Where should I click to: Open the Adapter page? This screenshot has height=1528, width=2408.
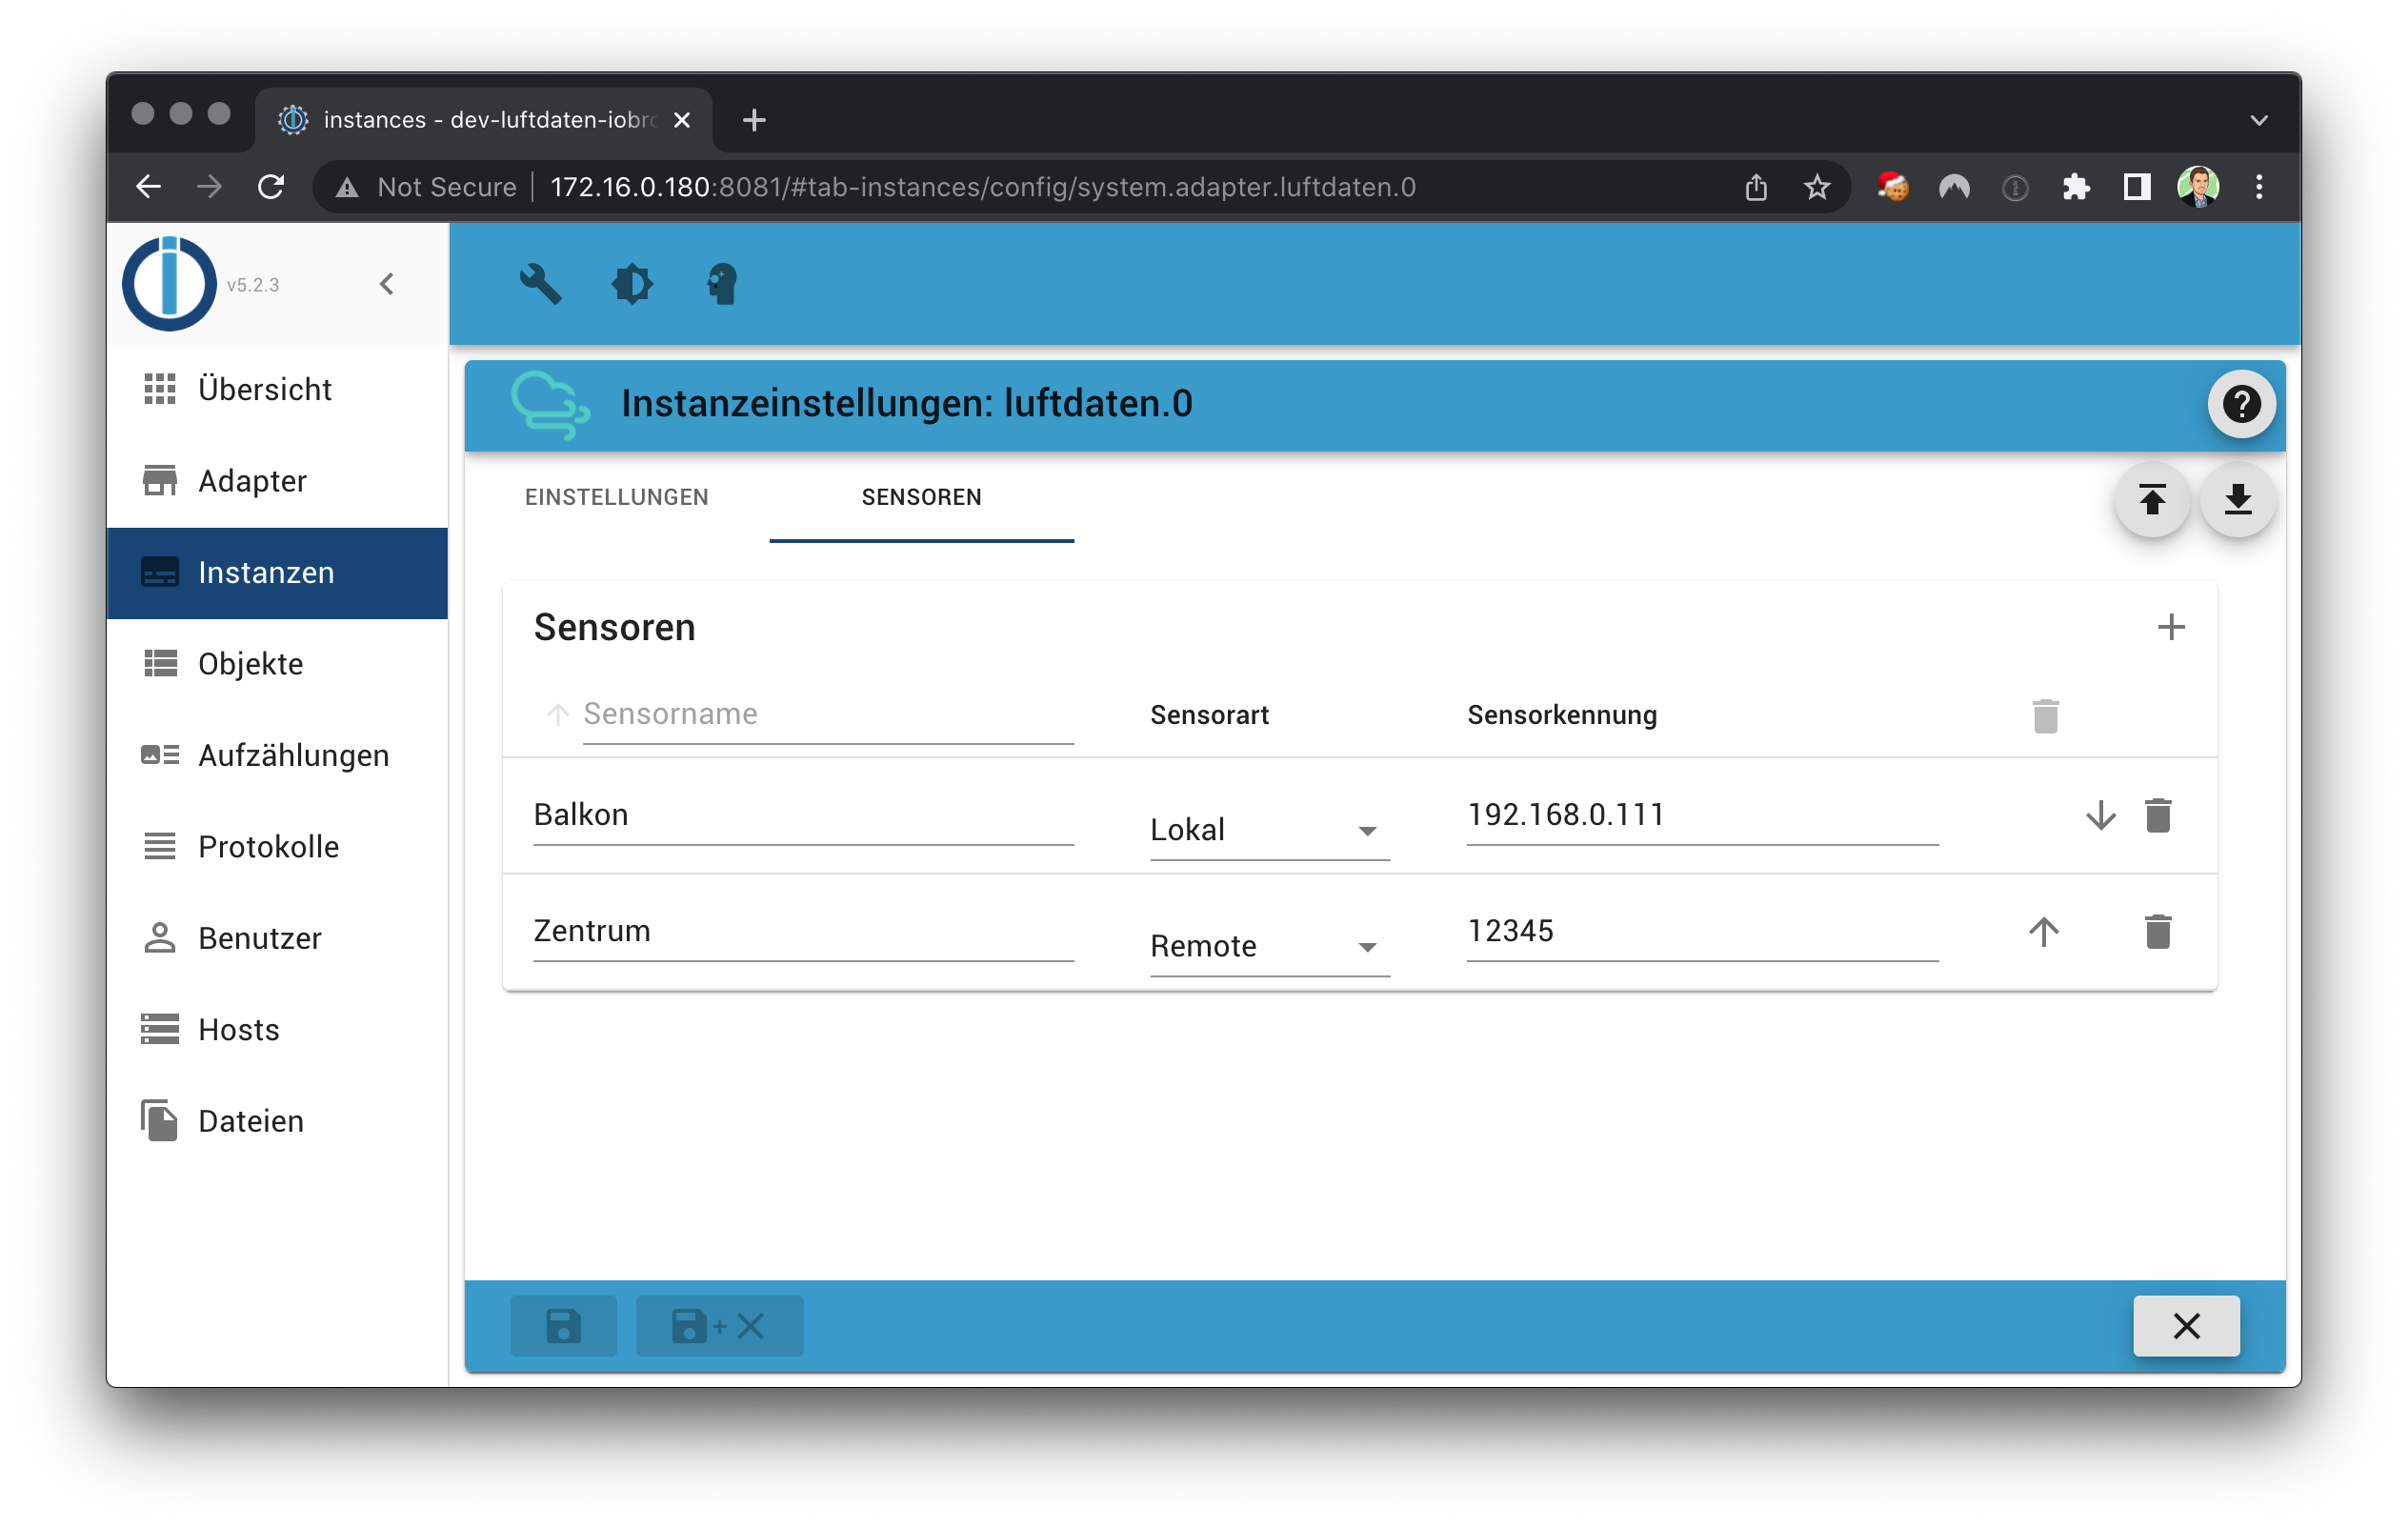click(x=277, y=481)
